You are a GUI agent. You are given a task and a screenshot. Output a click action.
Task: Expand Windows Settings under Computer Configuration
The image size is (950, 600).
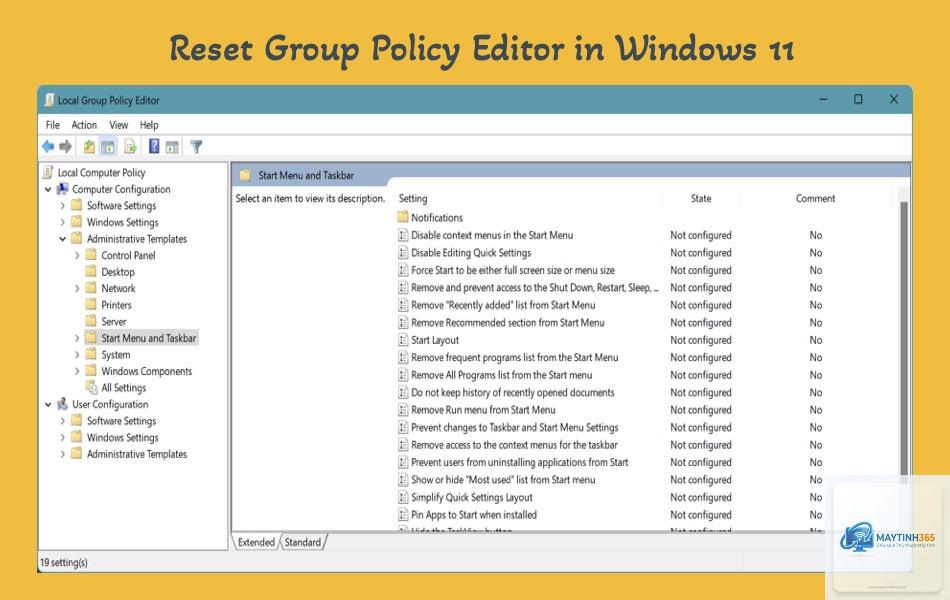coord(62,222)
